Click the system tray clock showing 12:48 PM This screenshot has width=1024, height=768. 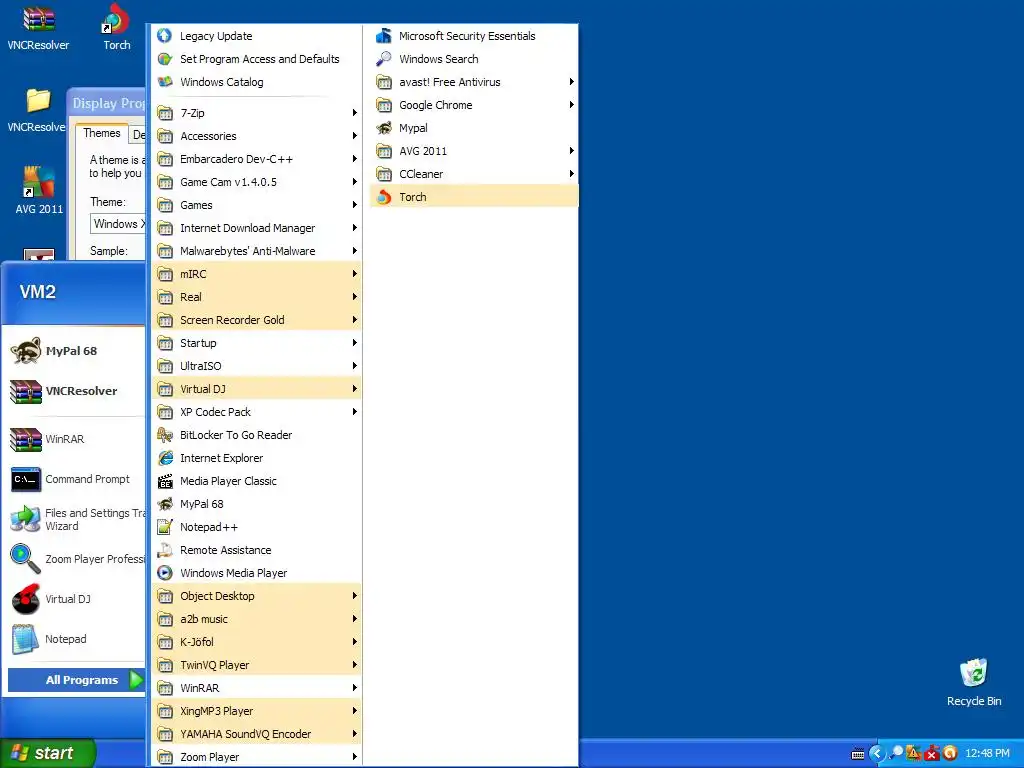[x=987, y=753]
